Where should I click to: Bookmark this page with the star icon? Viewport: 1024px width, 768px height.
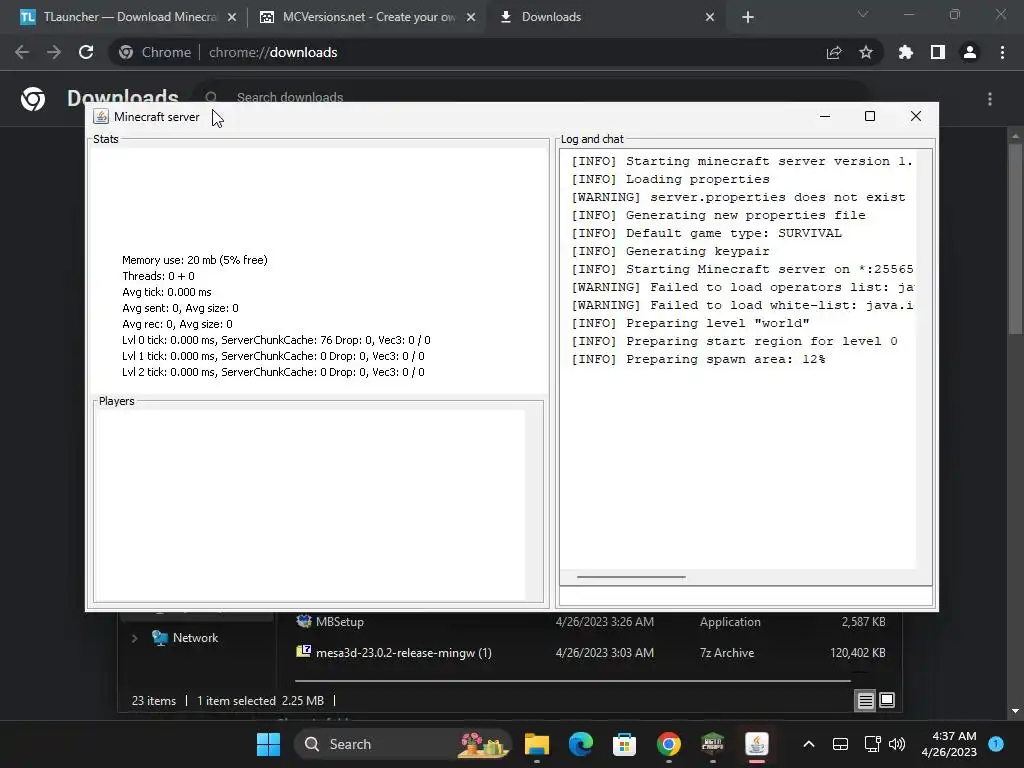(866, 52)
